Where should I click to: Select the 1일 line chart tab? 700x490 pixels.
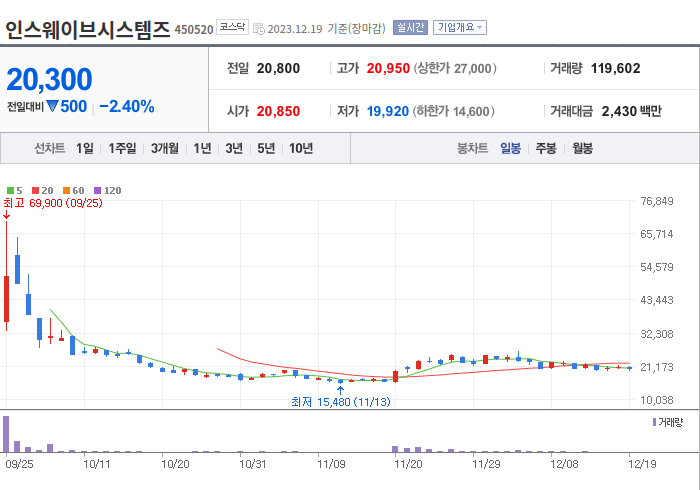point(85,148)
